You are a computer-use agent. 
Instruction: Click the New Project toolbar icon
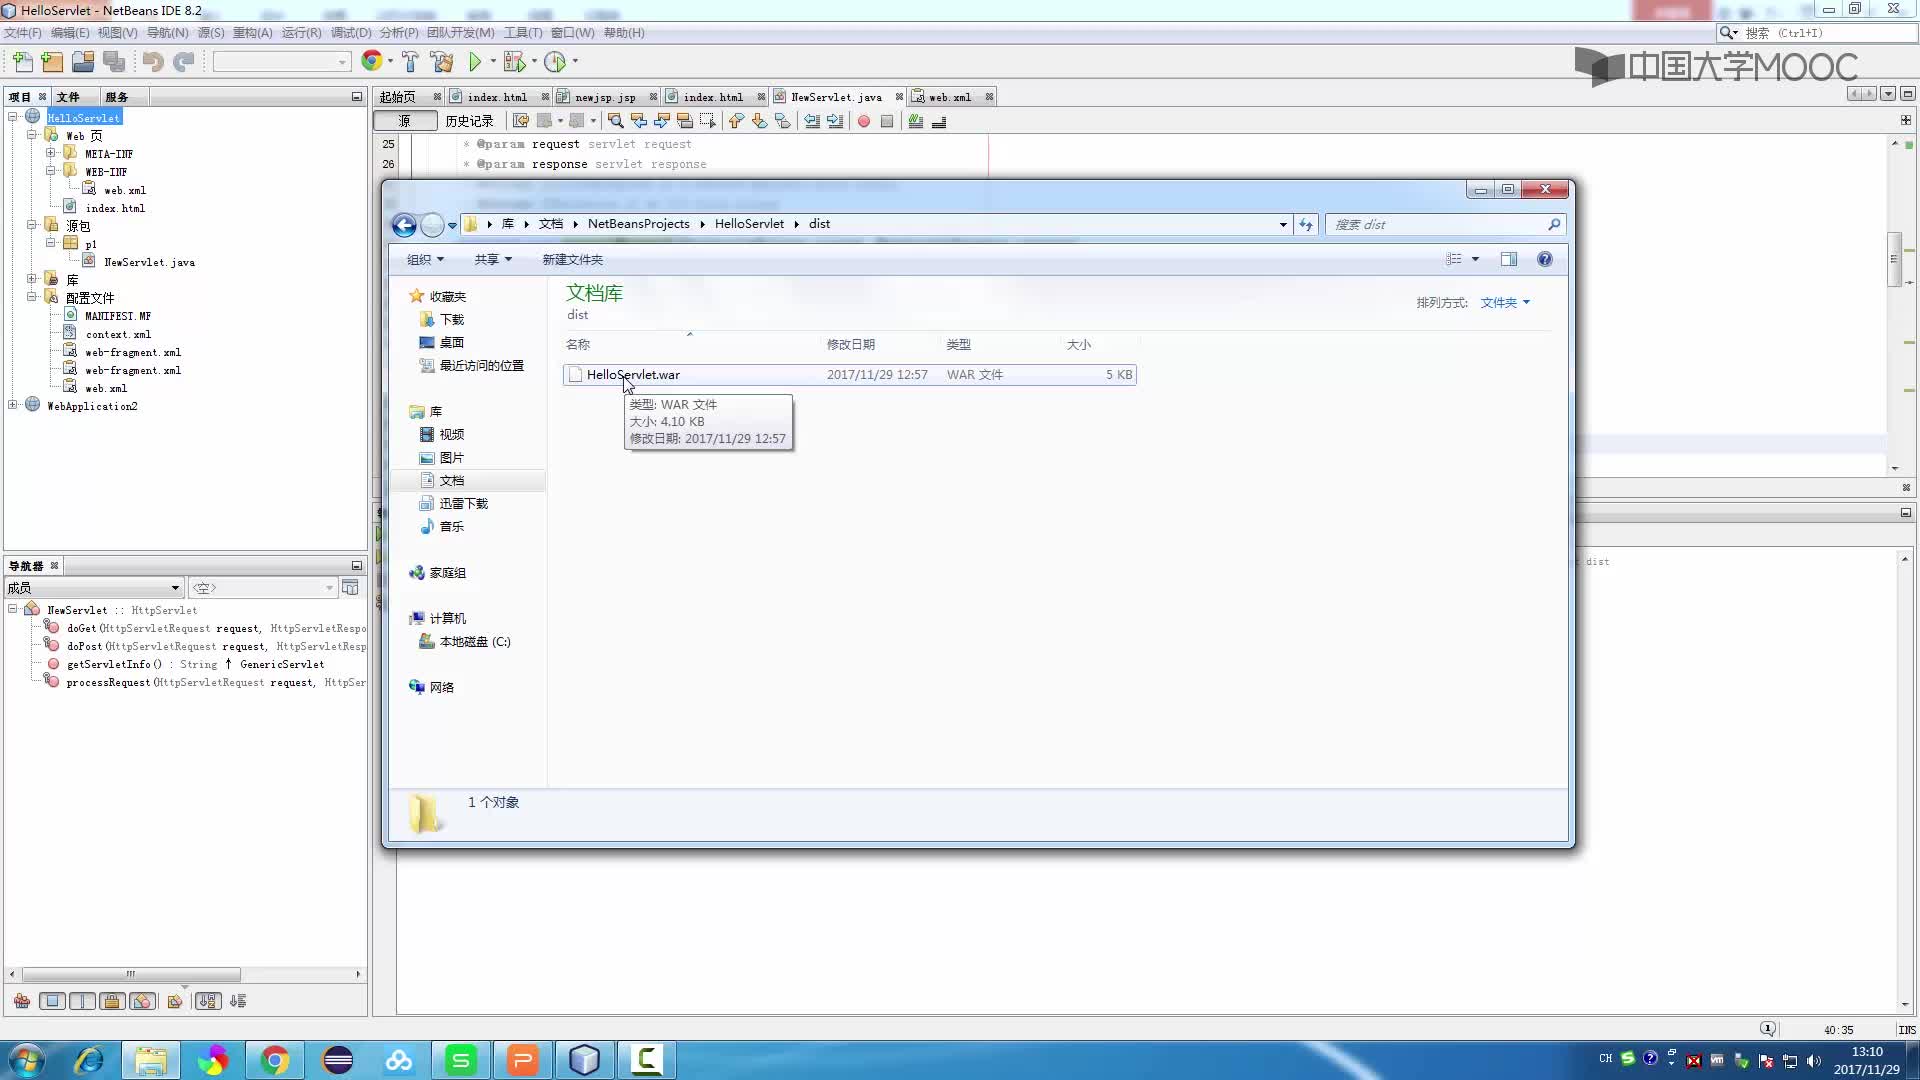[52, 62]
